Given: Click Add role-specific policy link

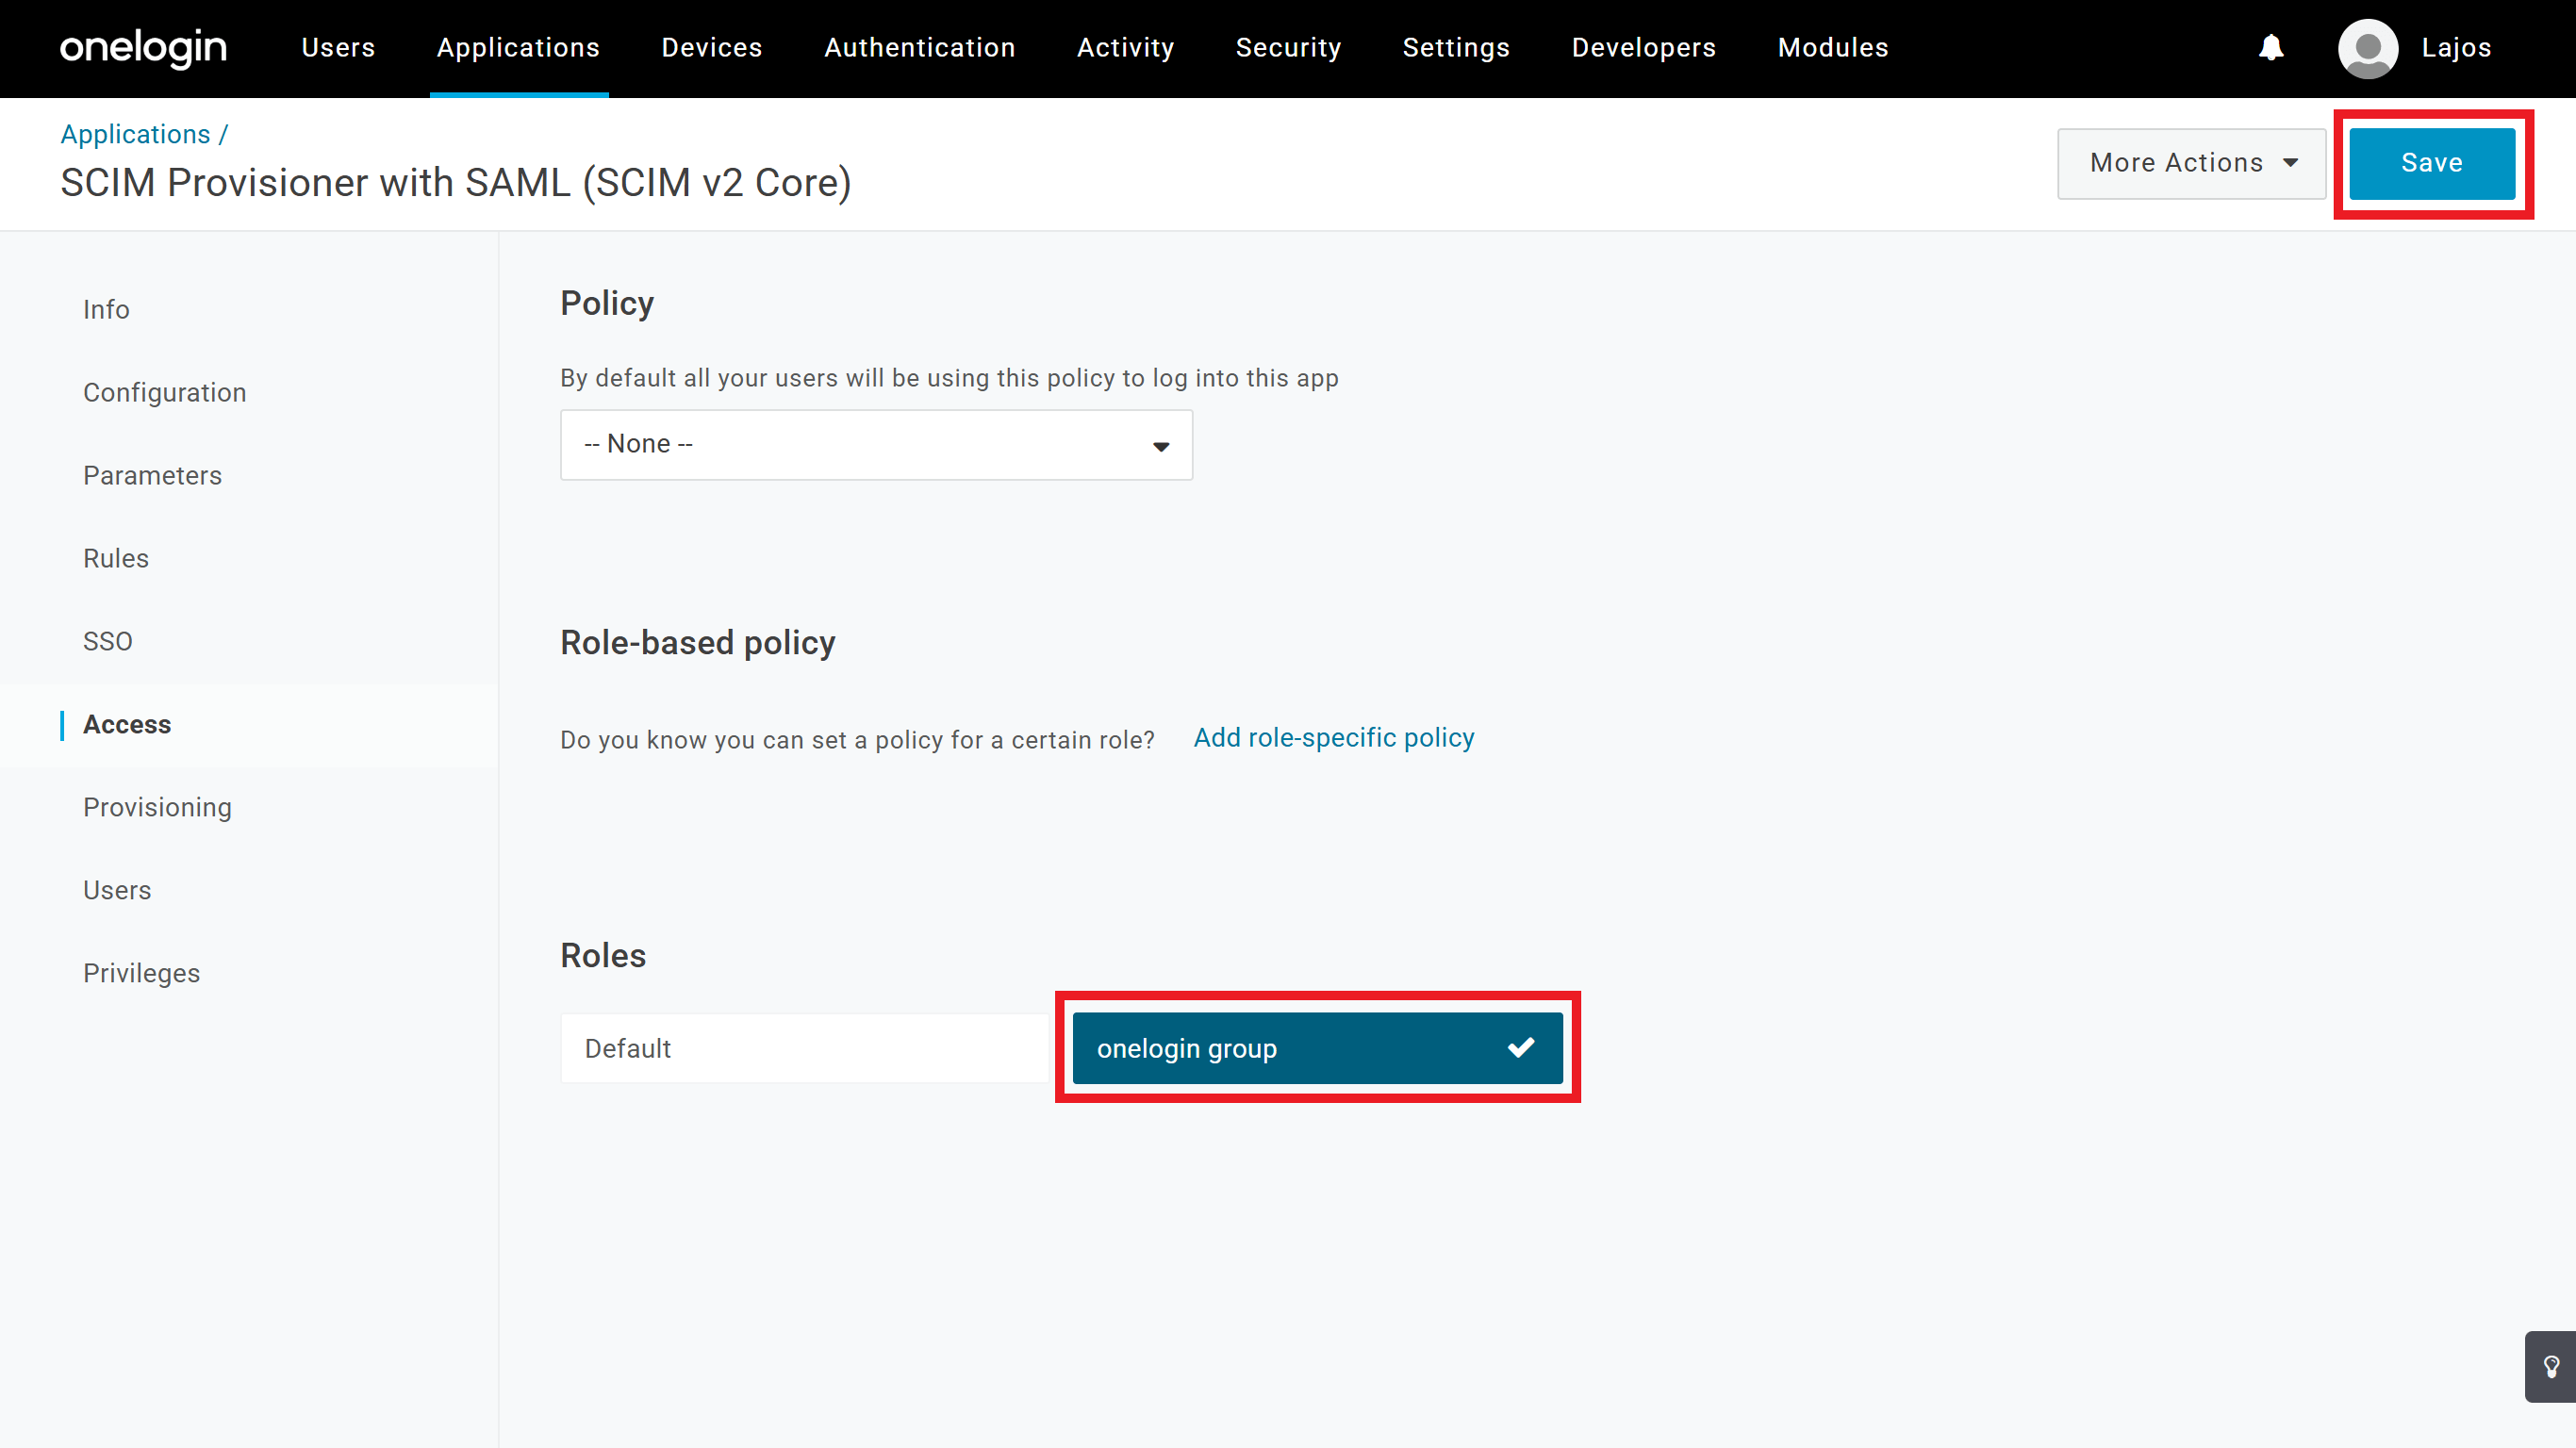Looking at the screenshot, I should pyautogui.click(x=1333, y=738).
